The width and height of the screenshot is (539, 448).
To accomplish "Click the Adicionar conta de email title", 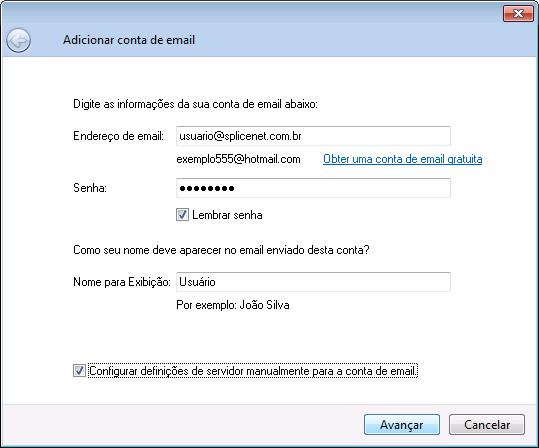I will click(129, 40).
